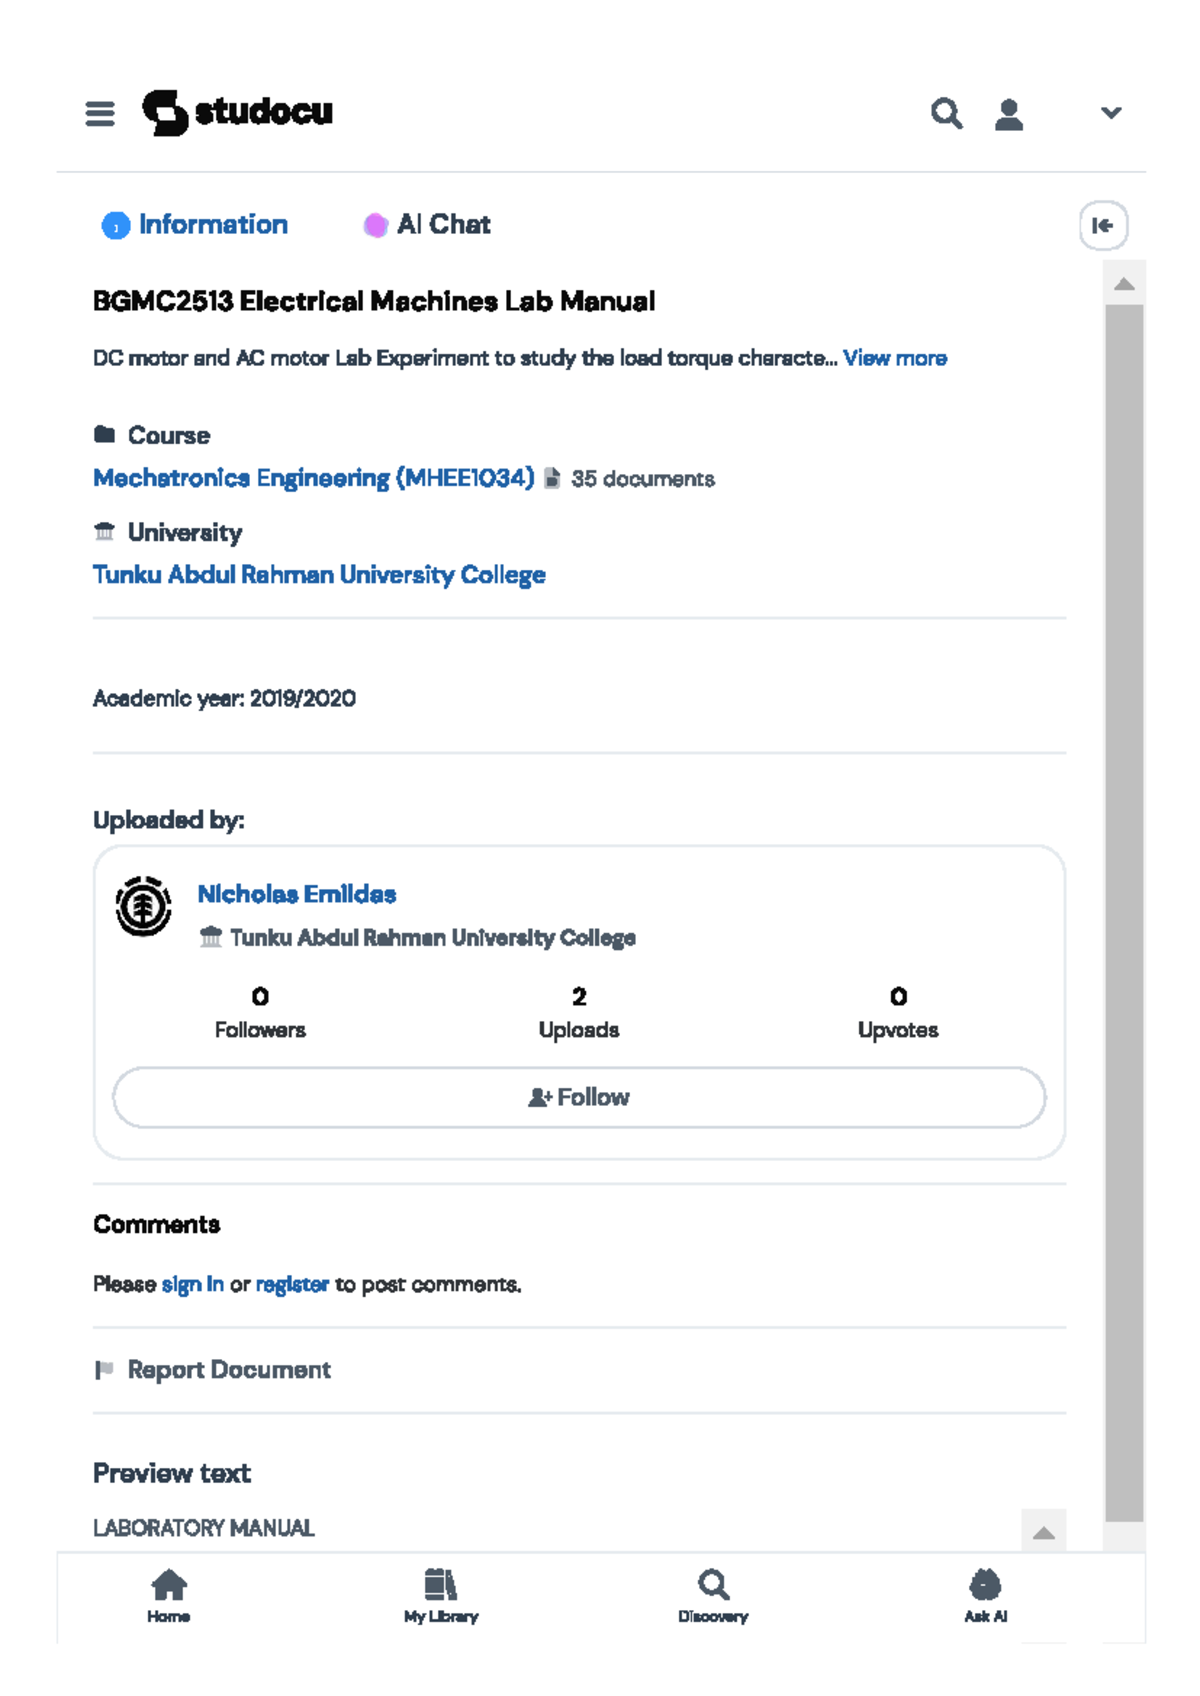The image size is (1200, 1696).
Task: Click the register link
Action: click(x=292, y=1284)
